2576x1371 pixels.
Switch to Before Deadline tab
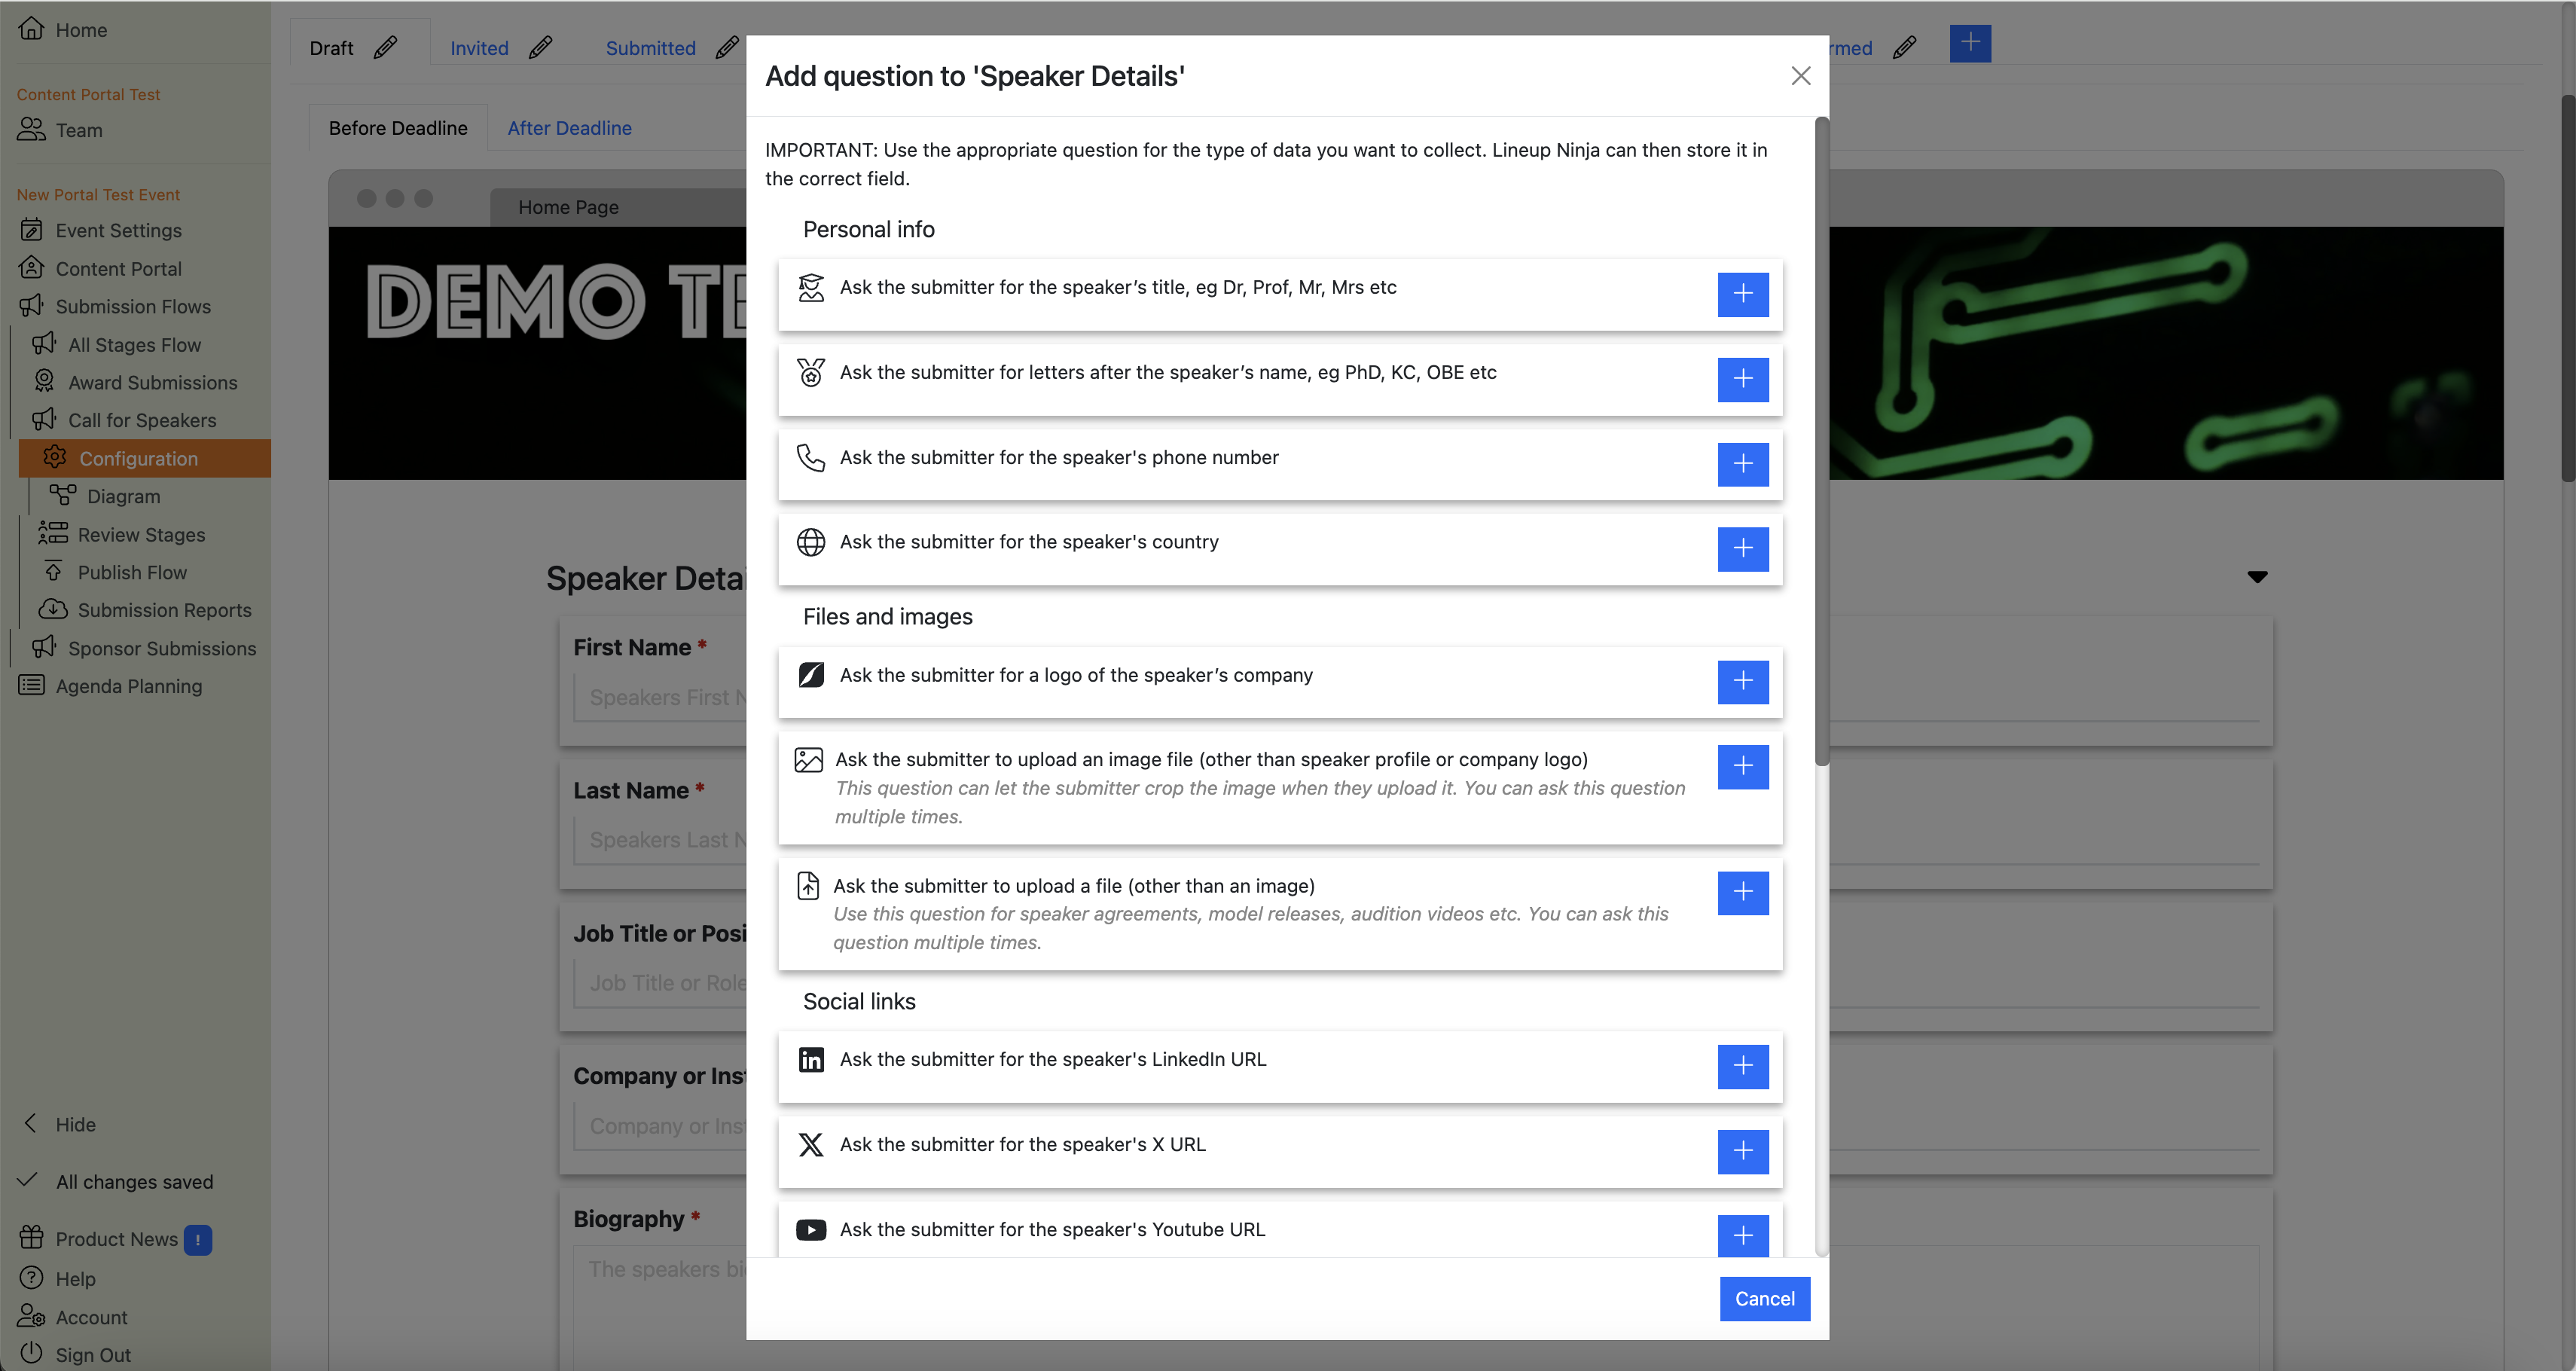[397, 128]
